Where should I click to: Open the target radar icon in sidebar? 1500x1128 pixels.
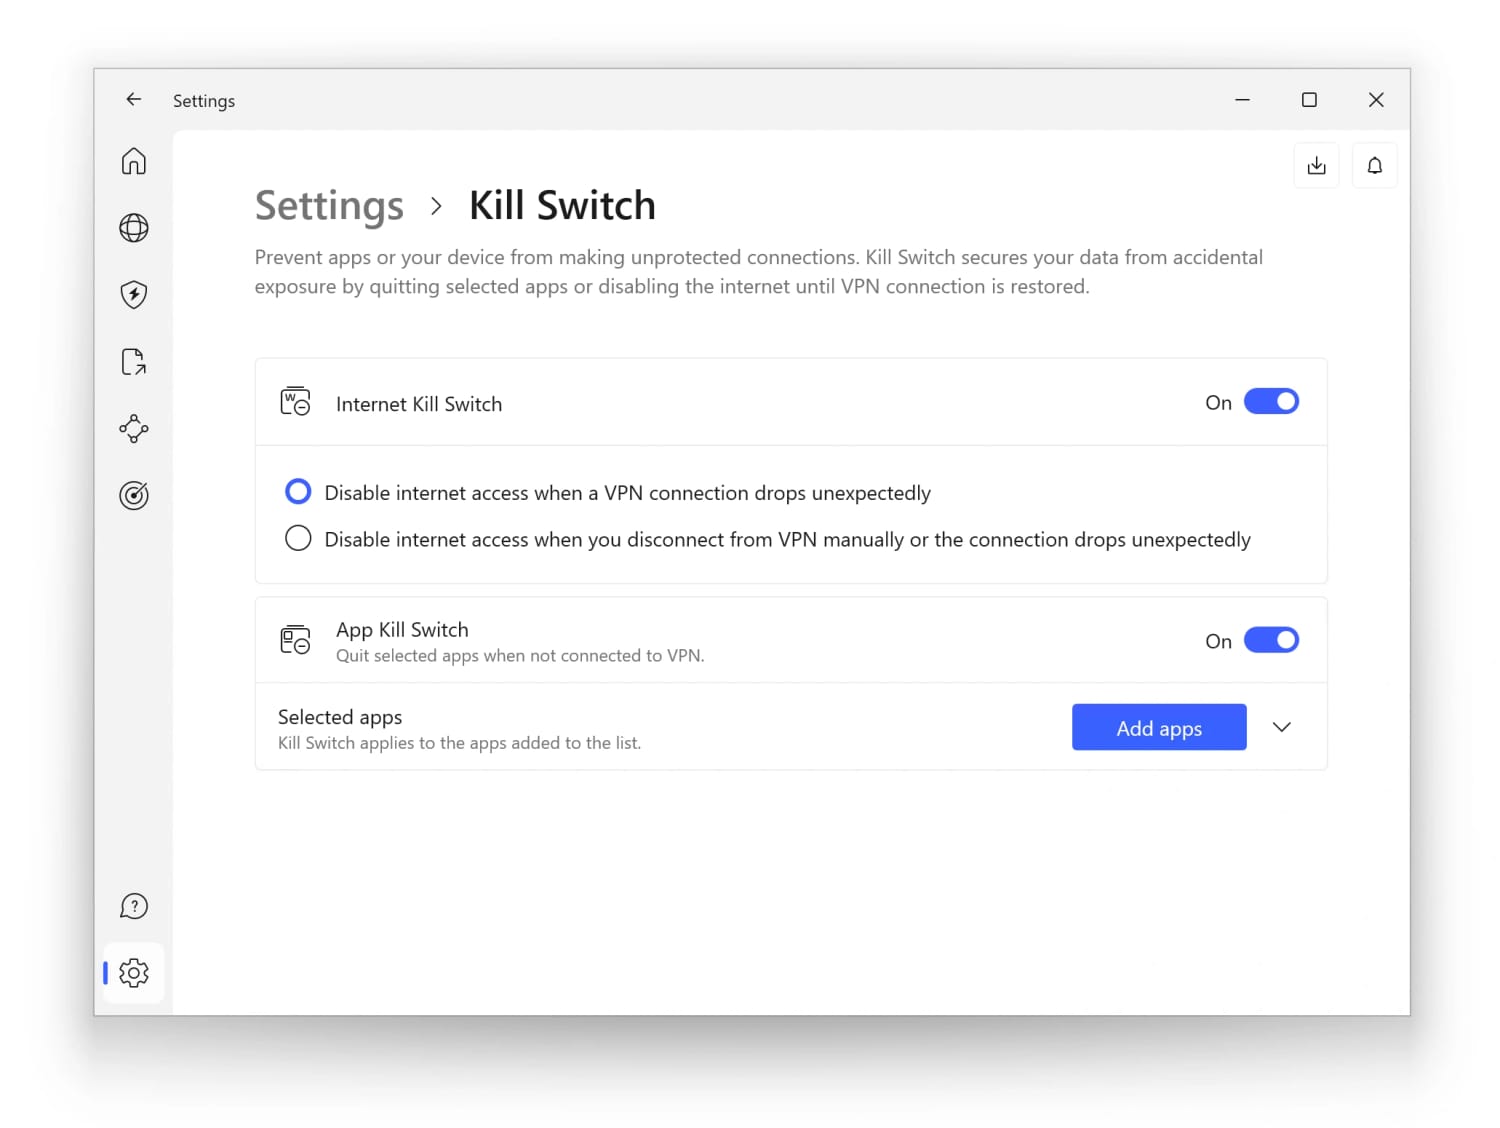pyautogui.click(x=134, y=495)
